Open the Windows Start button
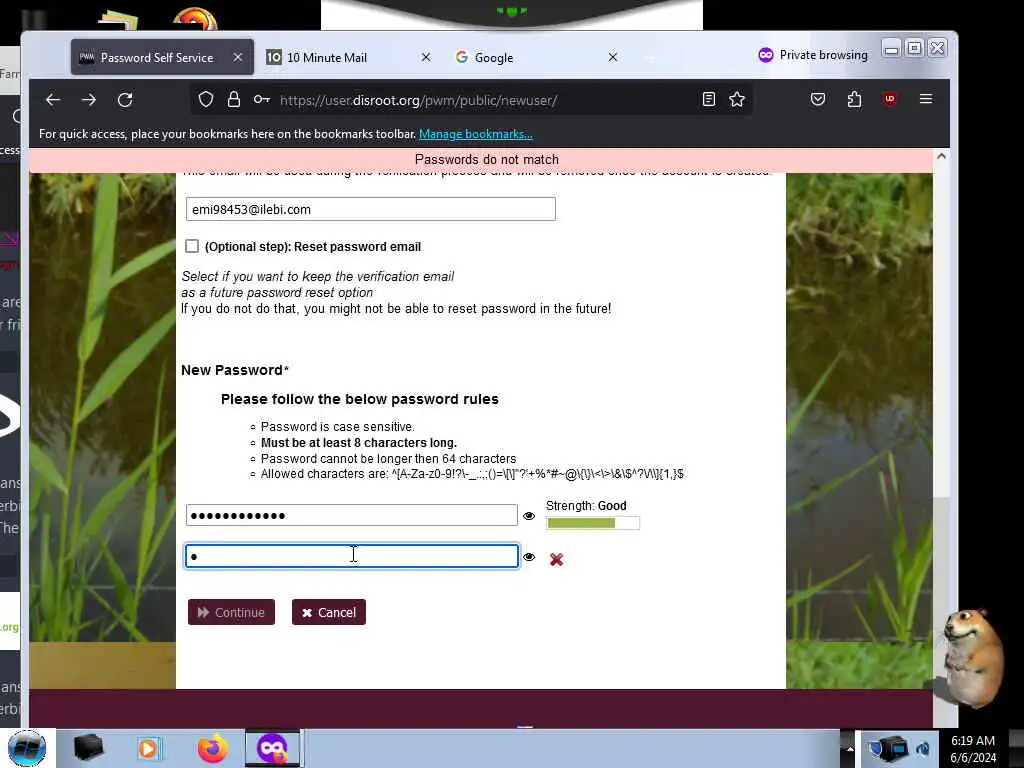The width and height of the screenshot is (1024, 768). [27, 748]
